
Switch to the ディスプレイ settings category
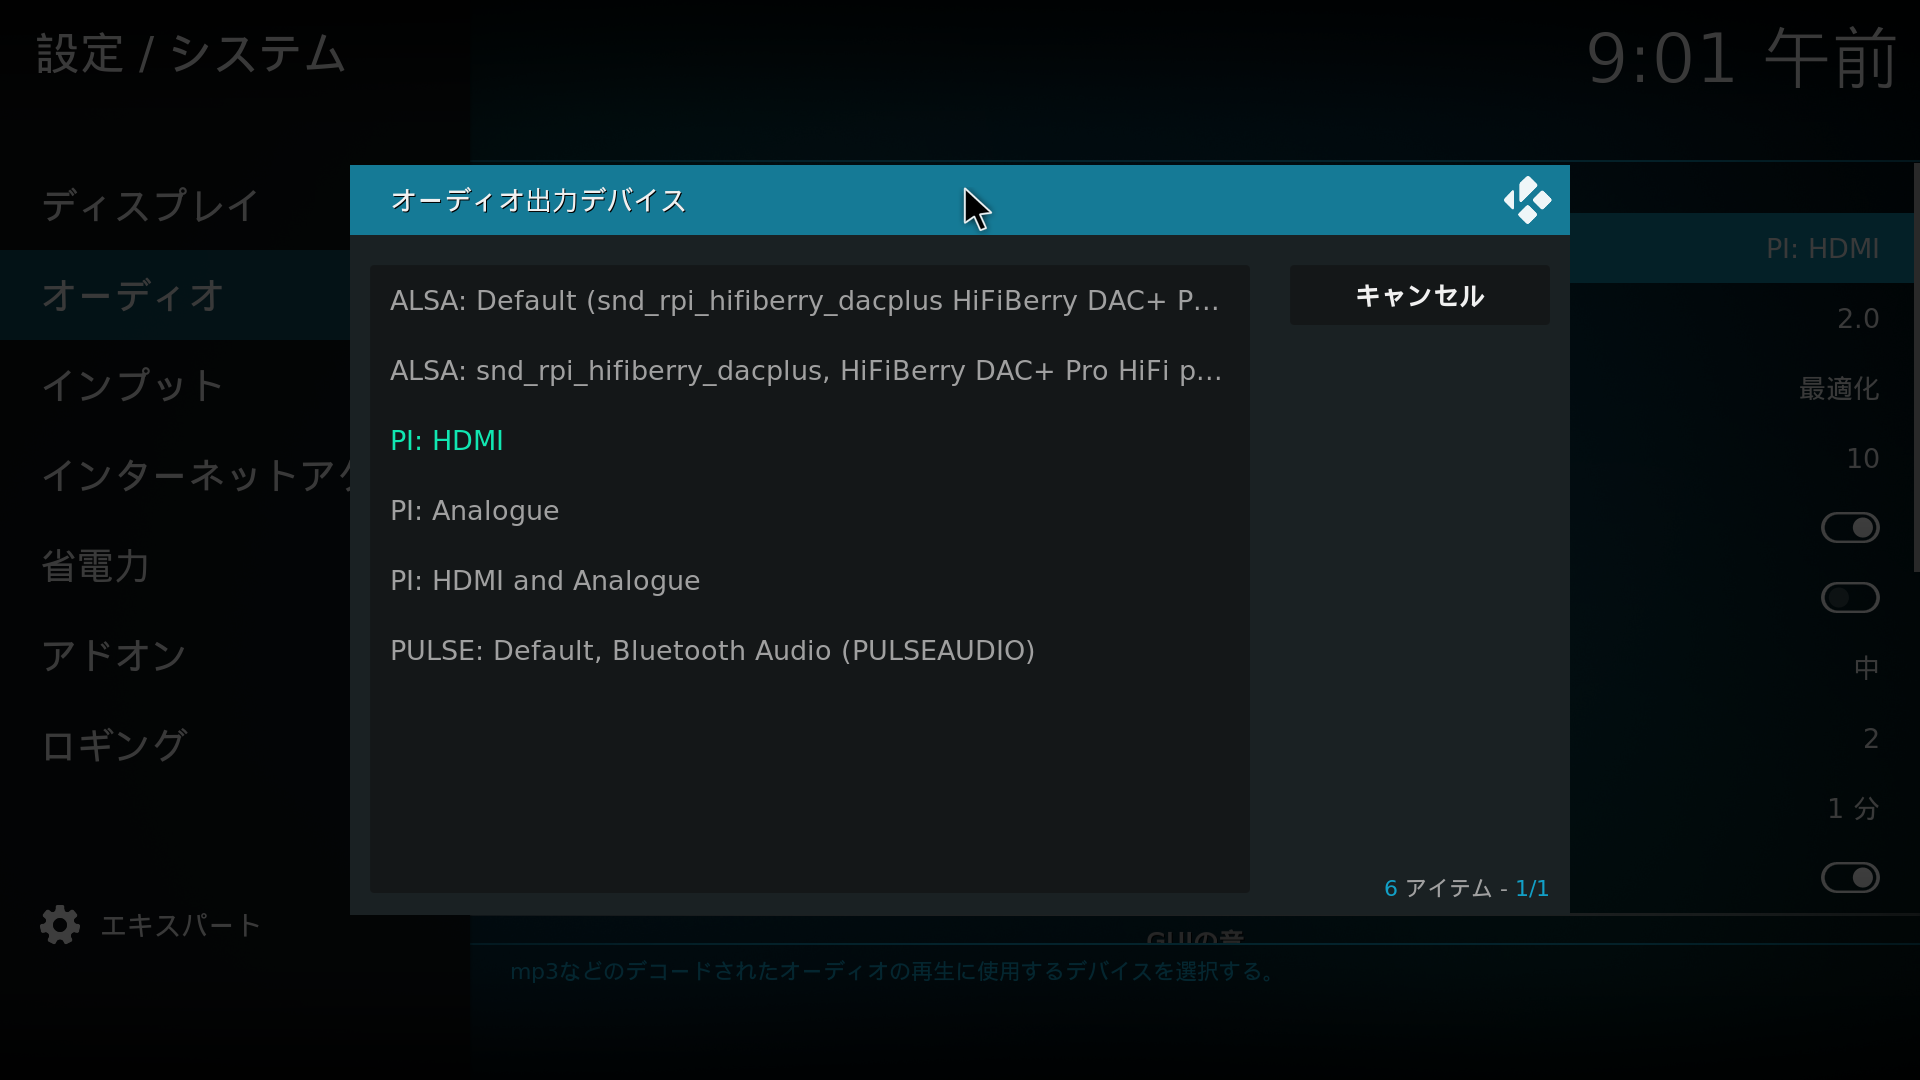(149, 205)
